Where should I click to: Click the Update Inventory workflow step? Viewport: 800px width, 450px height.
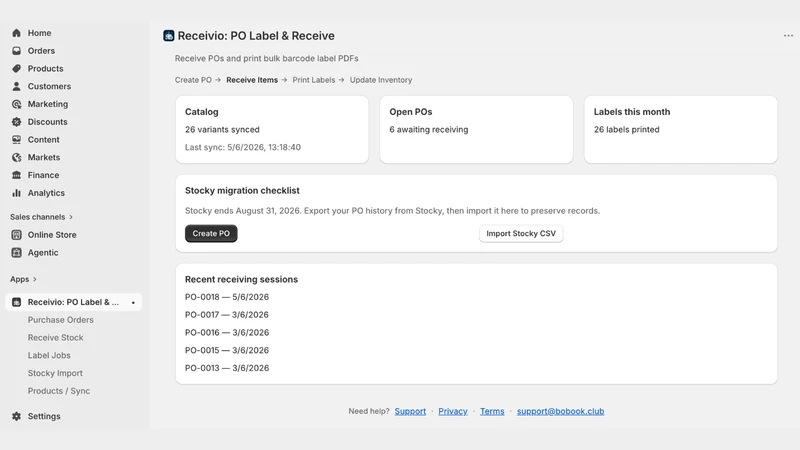pyautogui.click(x=381, y=80)
